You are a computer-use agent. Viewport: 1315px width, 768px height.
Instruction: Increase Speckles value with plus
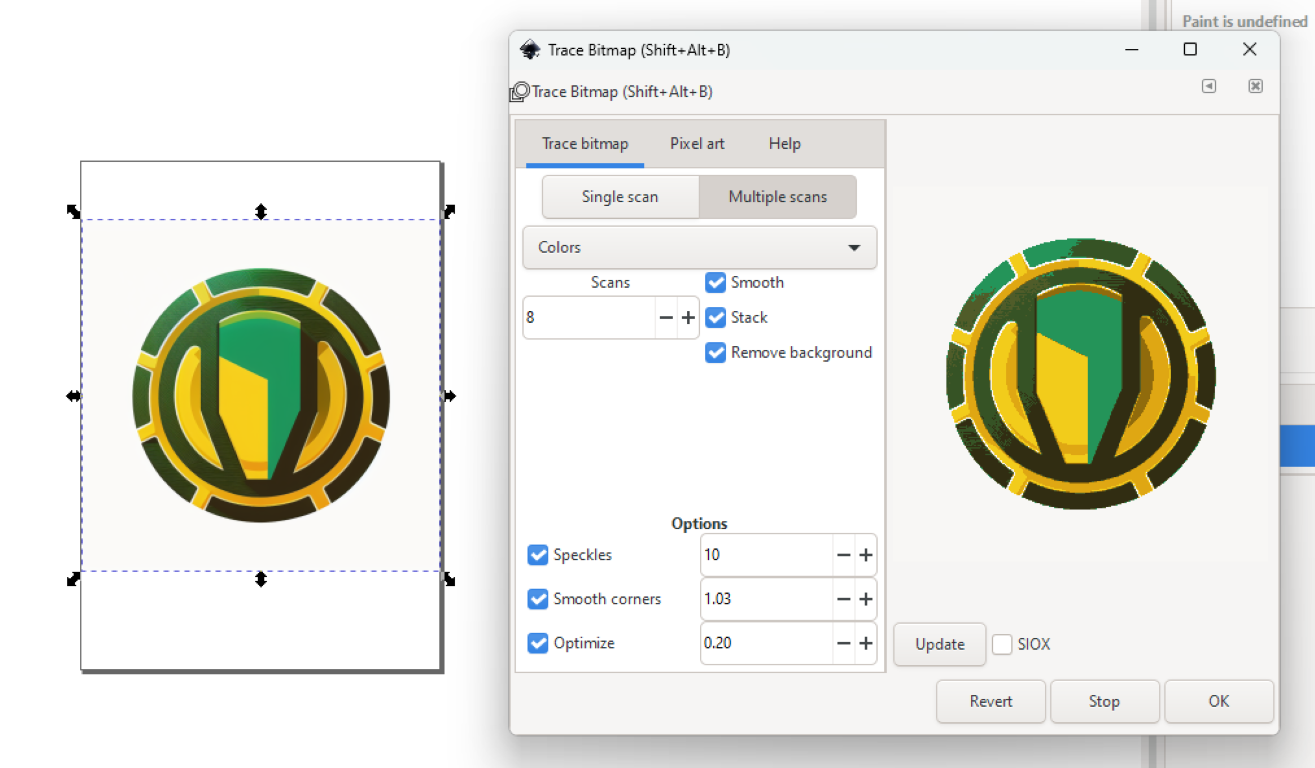866,555
